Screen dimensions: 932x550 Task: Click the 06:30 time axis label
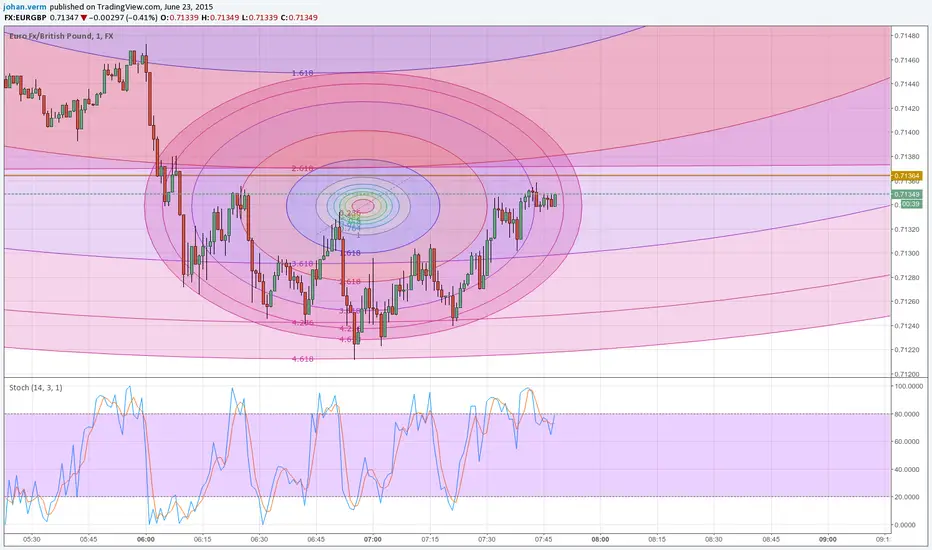pyautogui.click(x=259, y=539)
